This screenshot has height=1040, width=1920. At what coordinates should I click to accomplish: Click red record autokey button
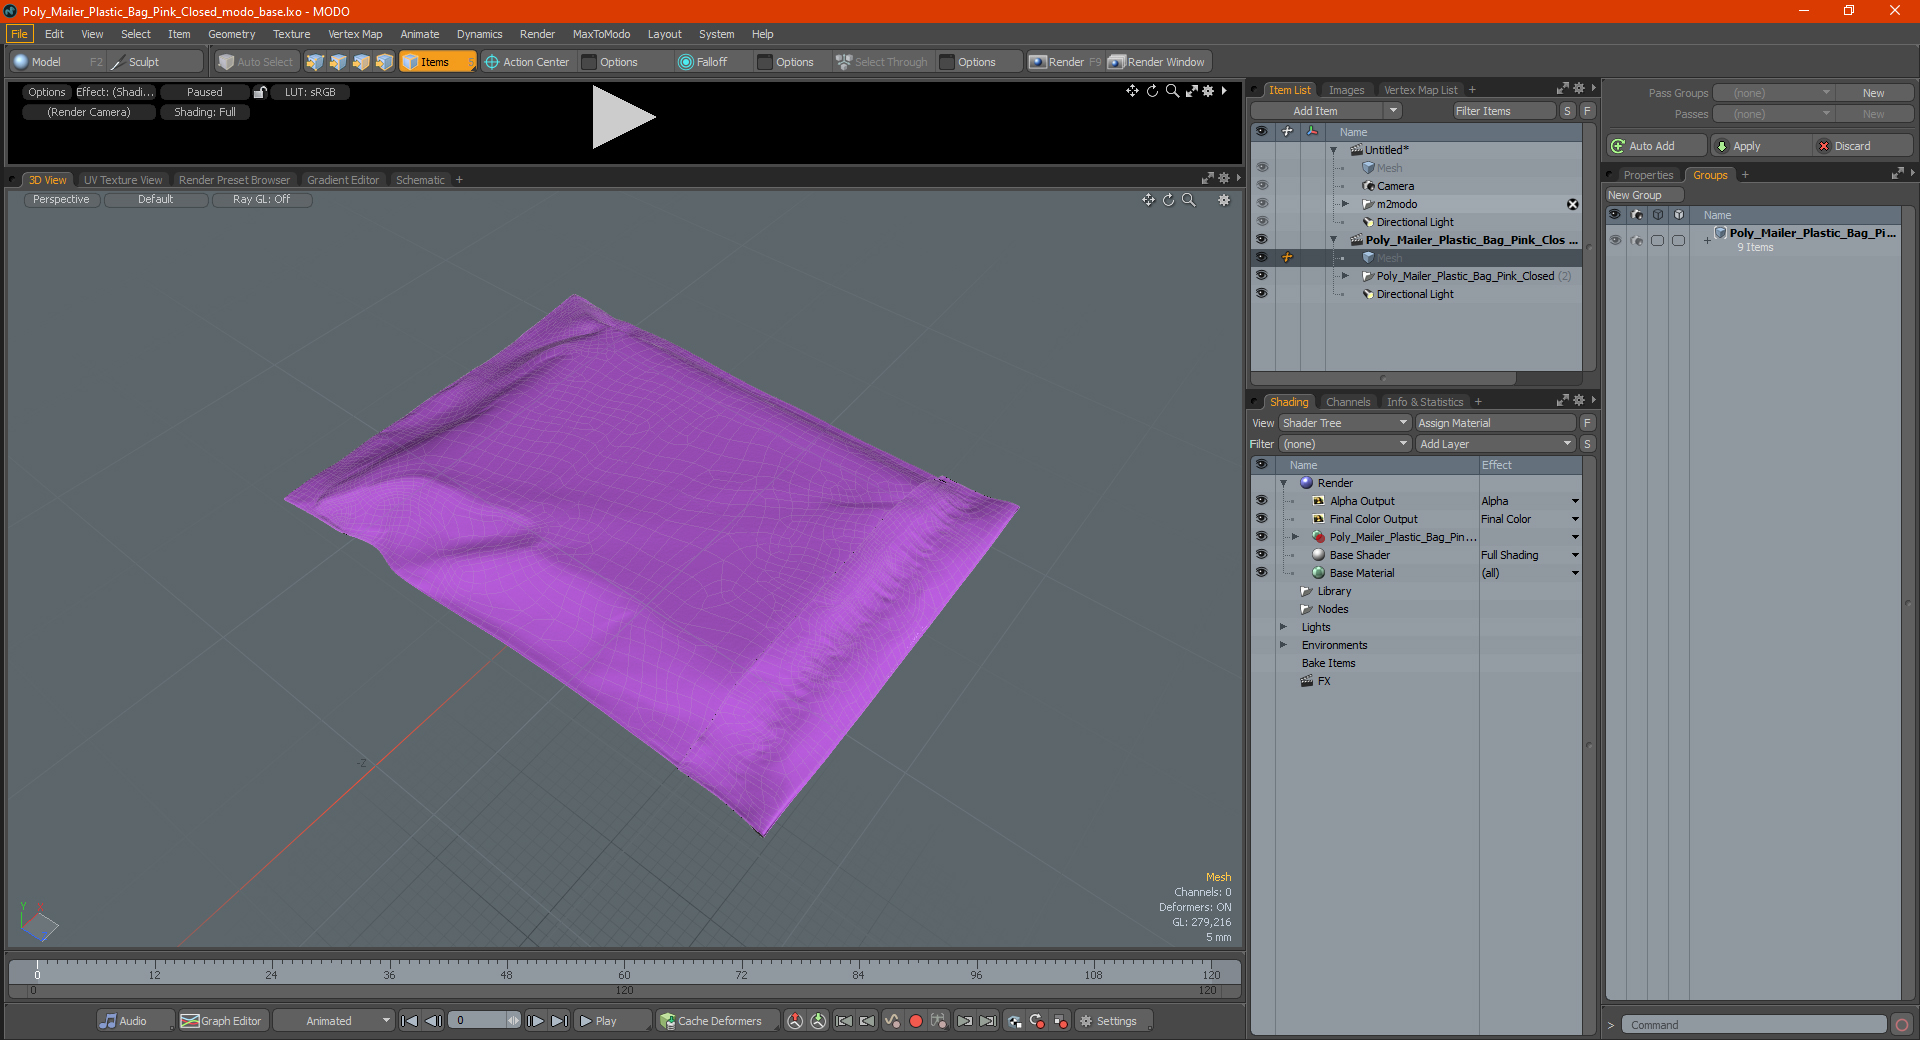[x=915, y=1021]
